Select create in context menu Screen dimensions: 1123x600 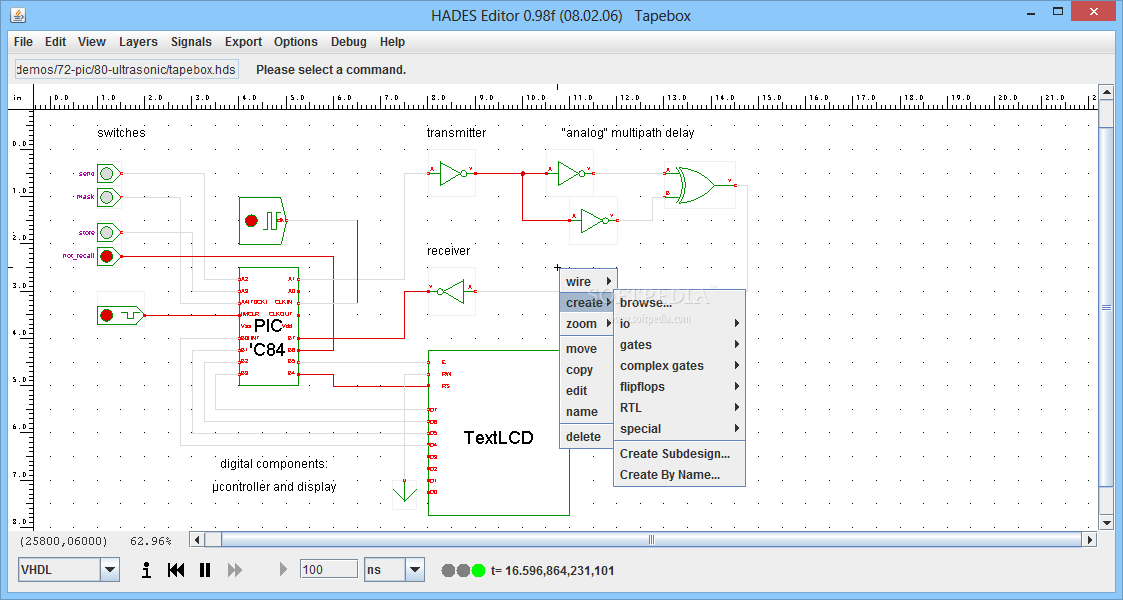[x=588, y=303]
